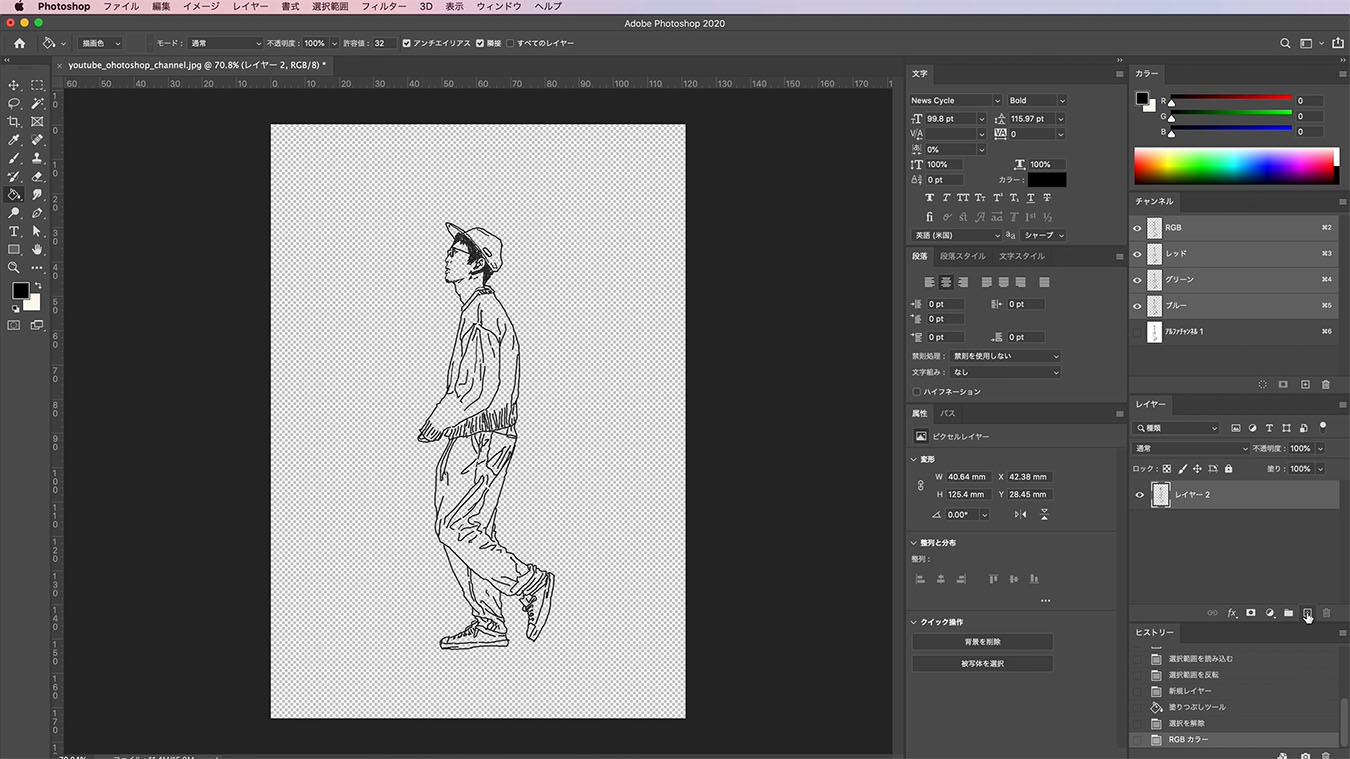Add layer mask in Layers panel

coord(1250,613)
